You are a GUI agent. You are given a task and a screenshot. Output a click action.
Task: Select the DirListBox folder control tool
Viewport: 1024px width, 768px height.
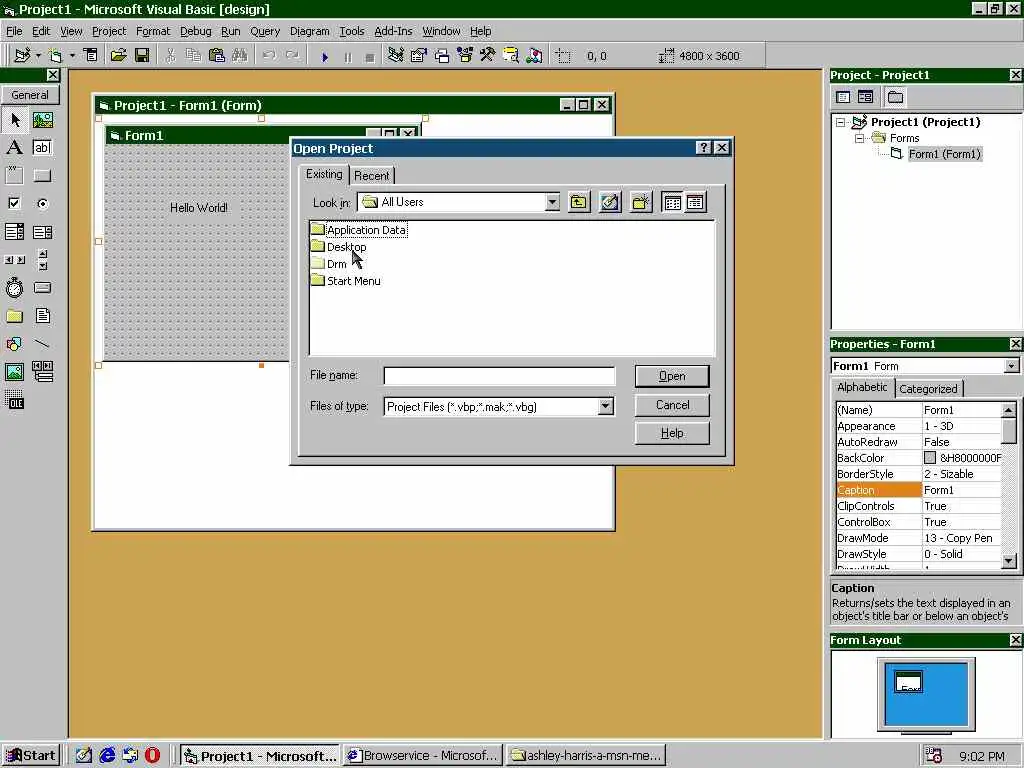14,316
